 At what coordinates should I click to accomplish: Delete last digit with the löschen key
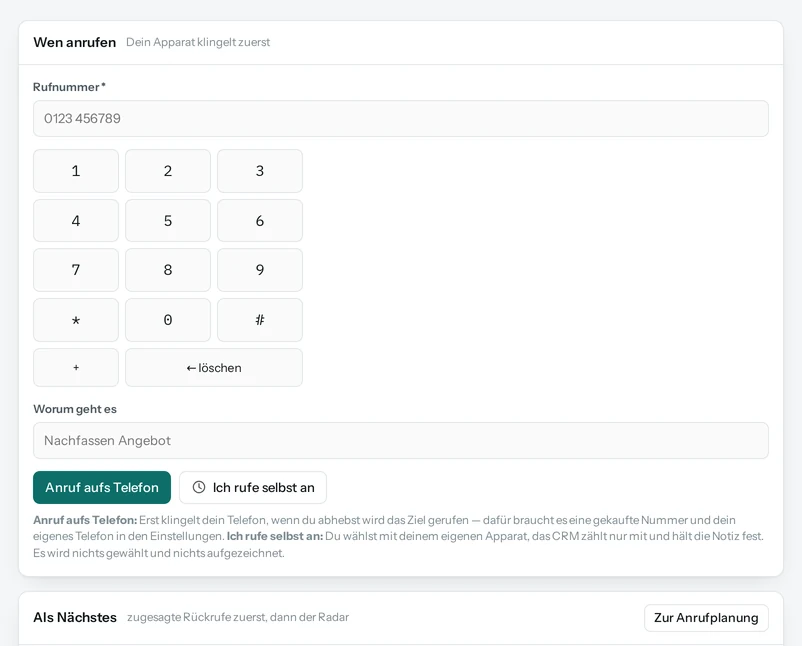click(x=214, y=368)
